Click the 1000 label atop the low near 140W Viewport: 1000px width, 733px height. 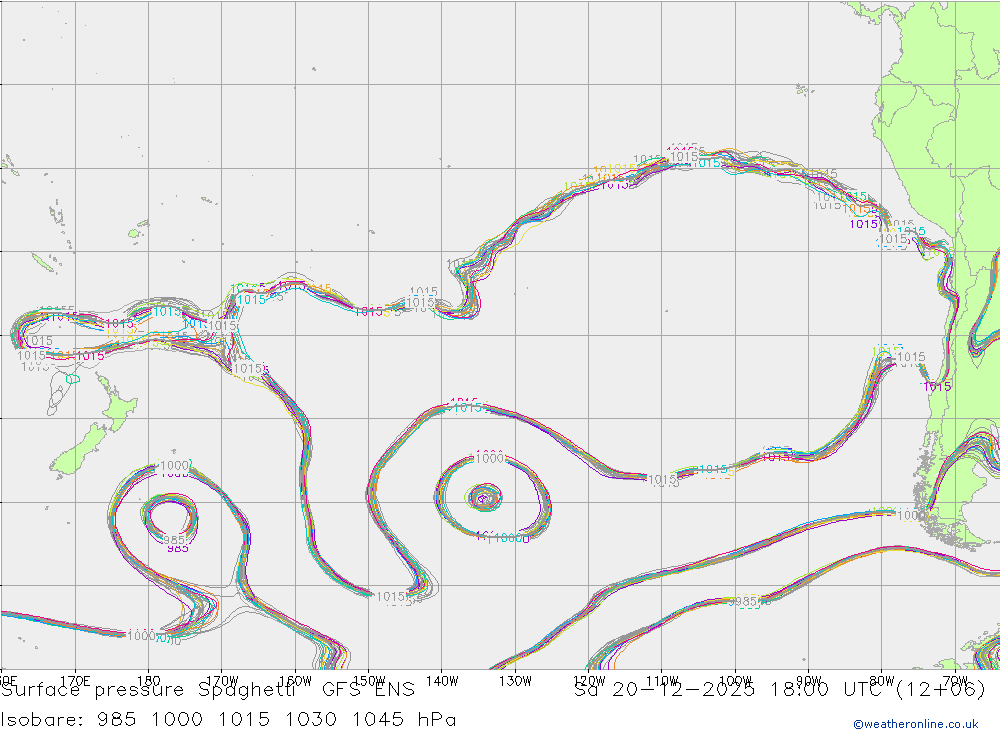pos(490,458)
